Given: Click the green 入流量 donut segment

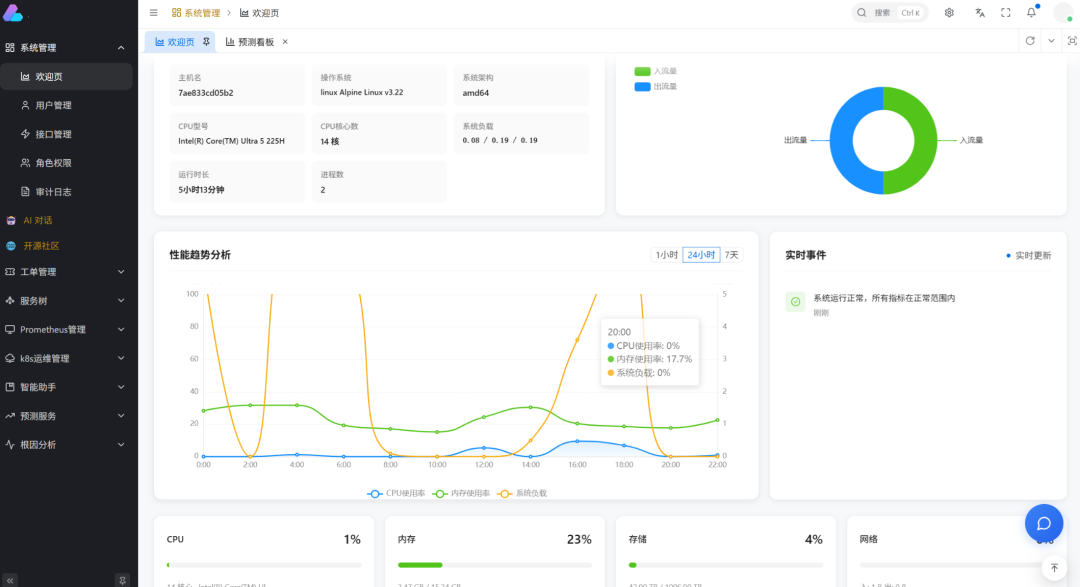Looking at the screenshot, I should [925, 141].
